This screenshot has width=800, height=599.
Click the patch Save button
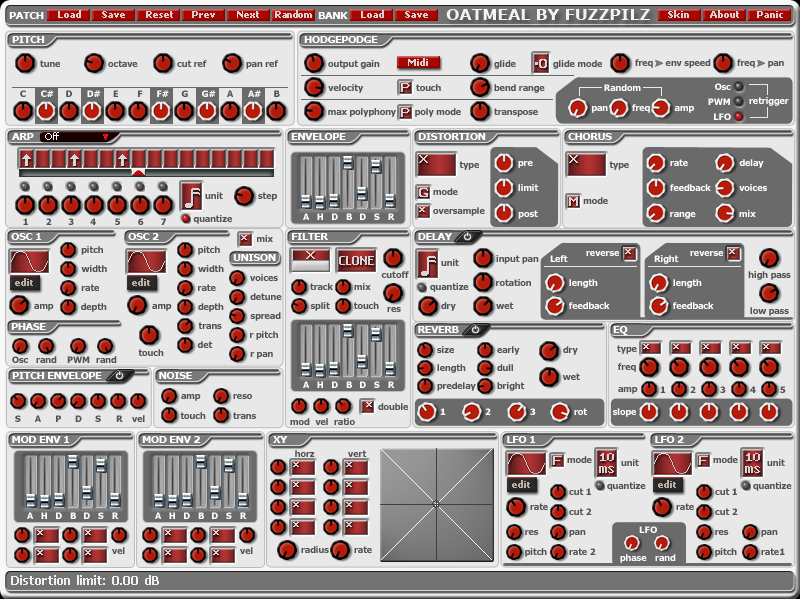(x=113, y=15)
